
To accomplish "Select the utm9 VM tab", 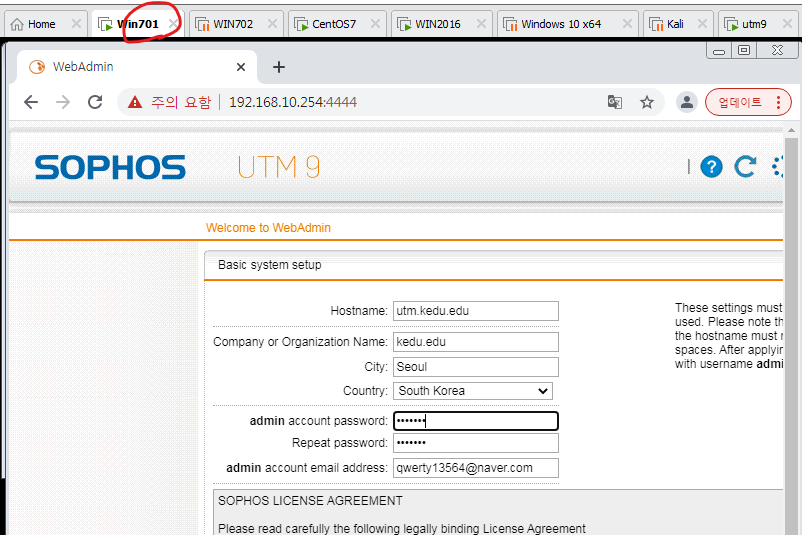I will (x=754, y=24).
